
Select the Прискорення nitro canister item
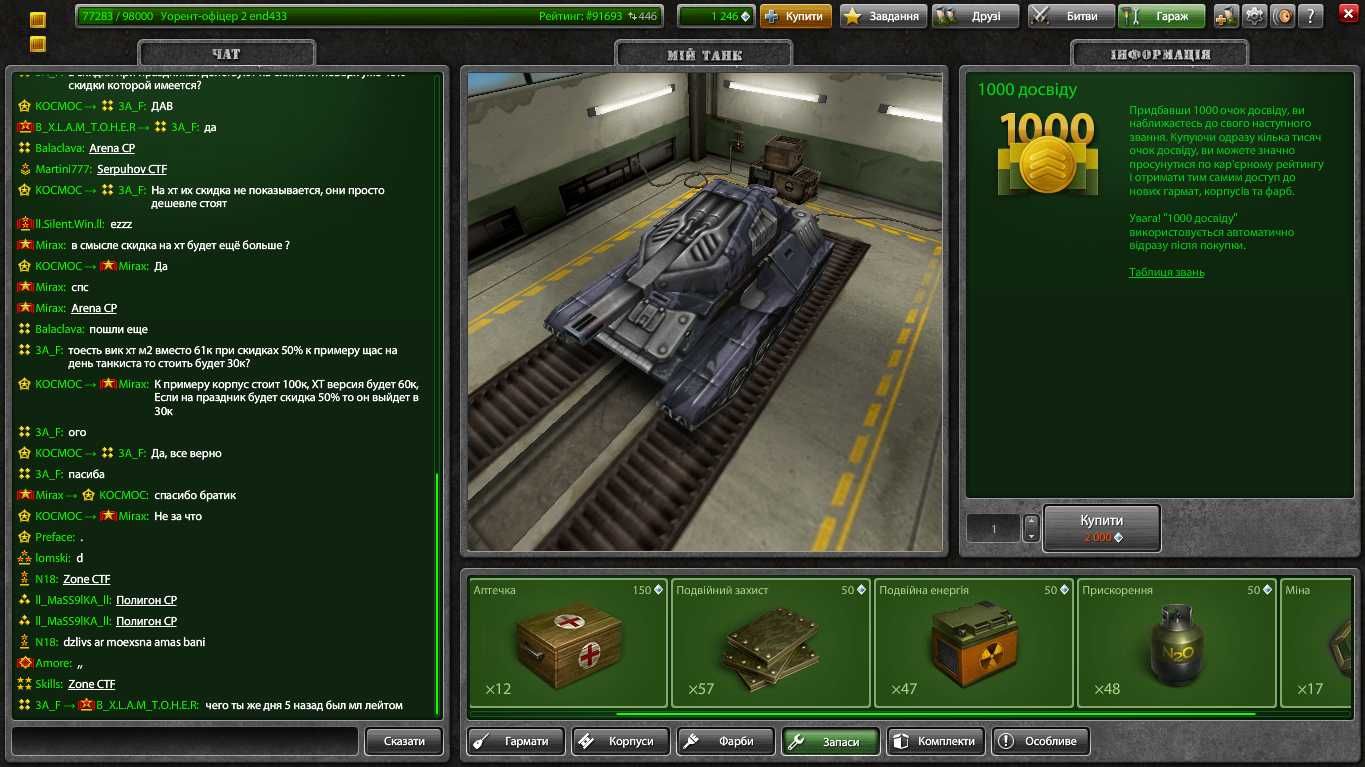coord(1178,642)
